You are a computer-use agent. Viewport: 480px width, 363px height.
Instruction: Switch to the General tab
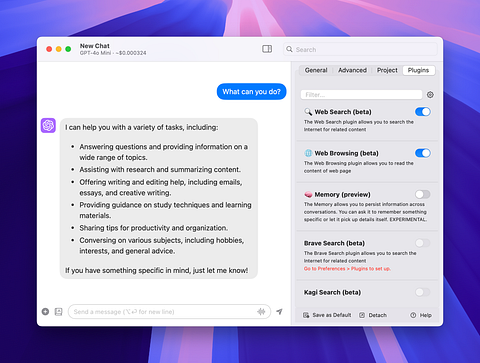(316, 70)
